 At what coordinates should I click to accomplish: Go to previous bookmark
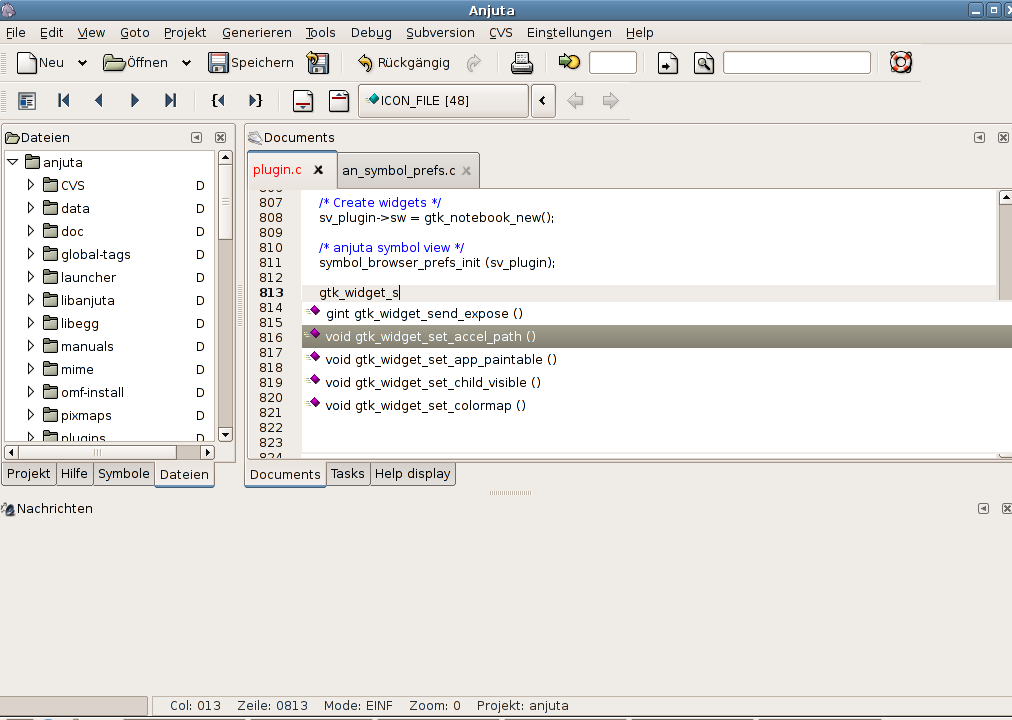point(99,101)
